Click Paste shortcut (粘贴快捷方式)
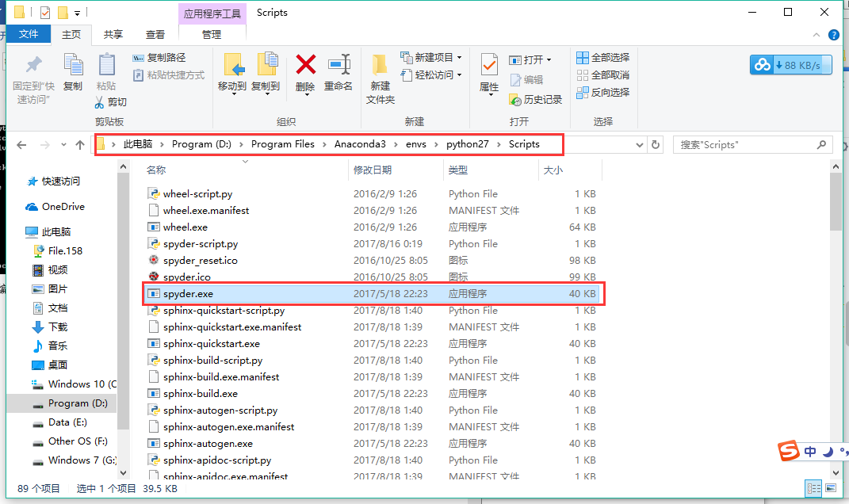The image size is (849, 504). (169, 75)
